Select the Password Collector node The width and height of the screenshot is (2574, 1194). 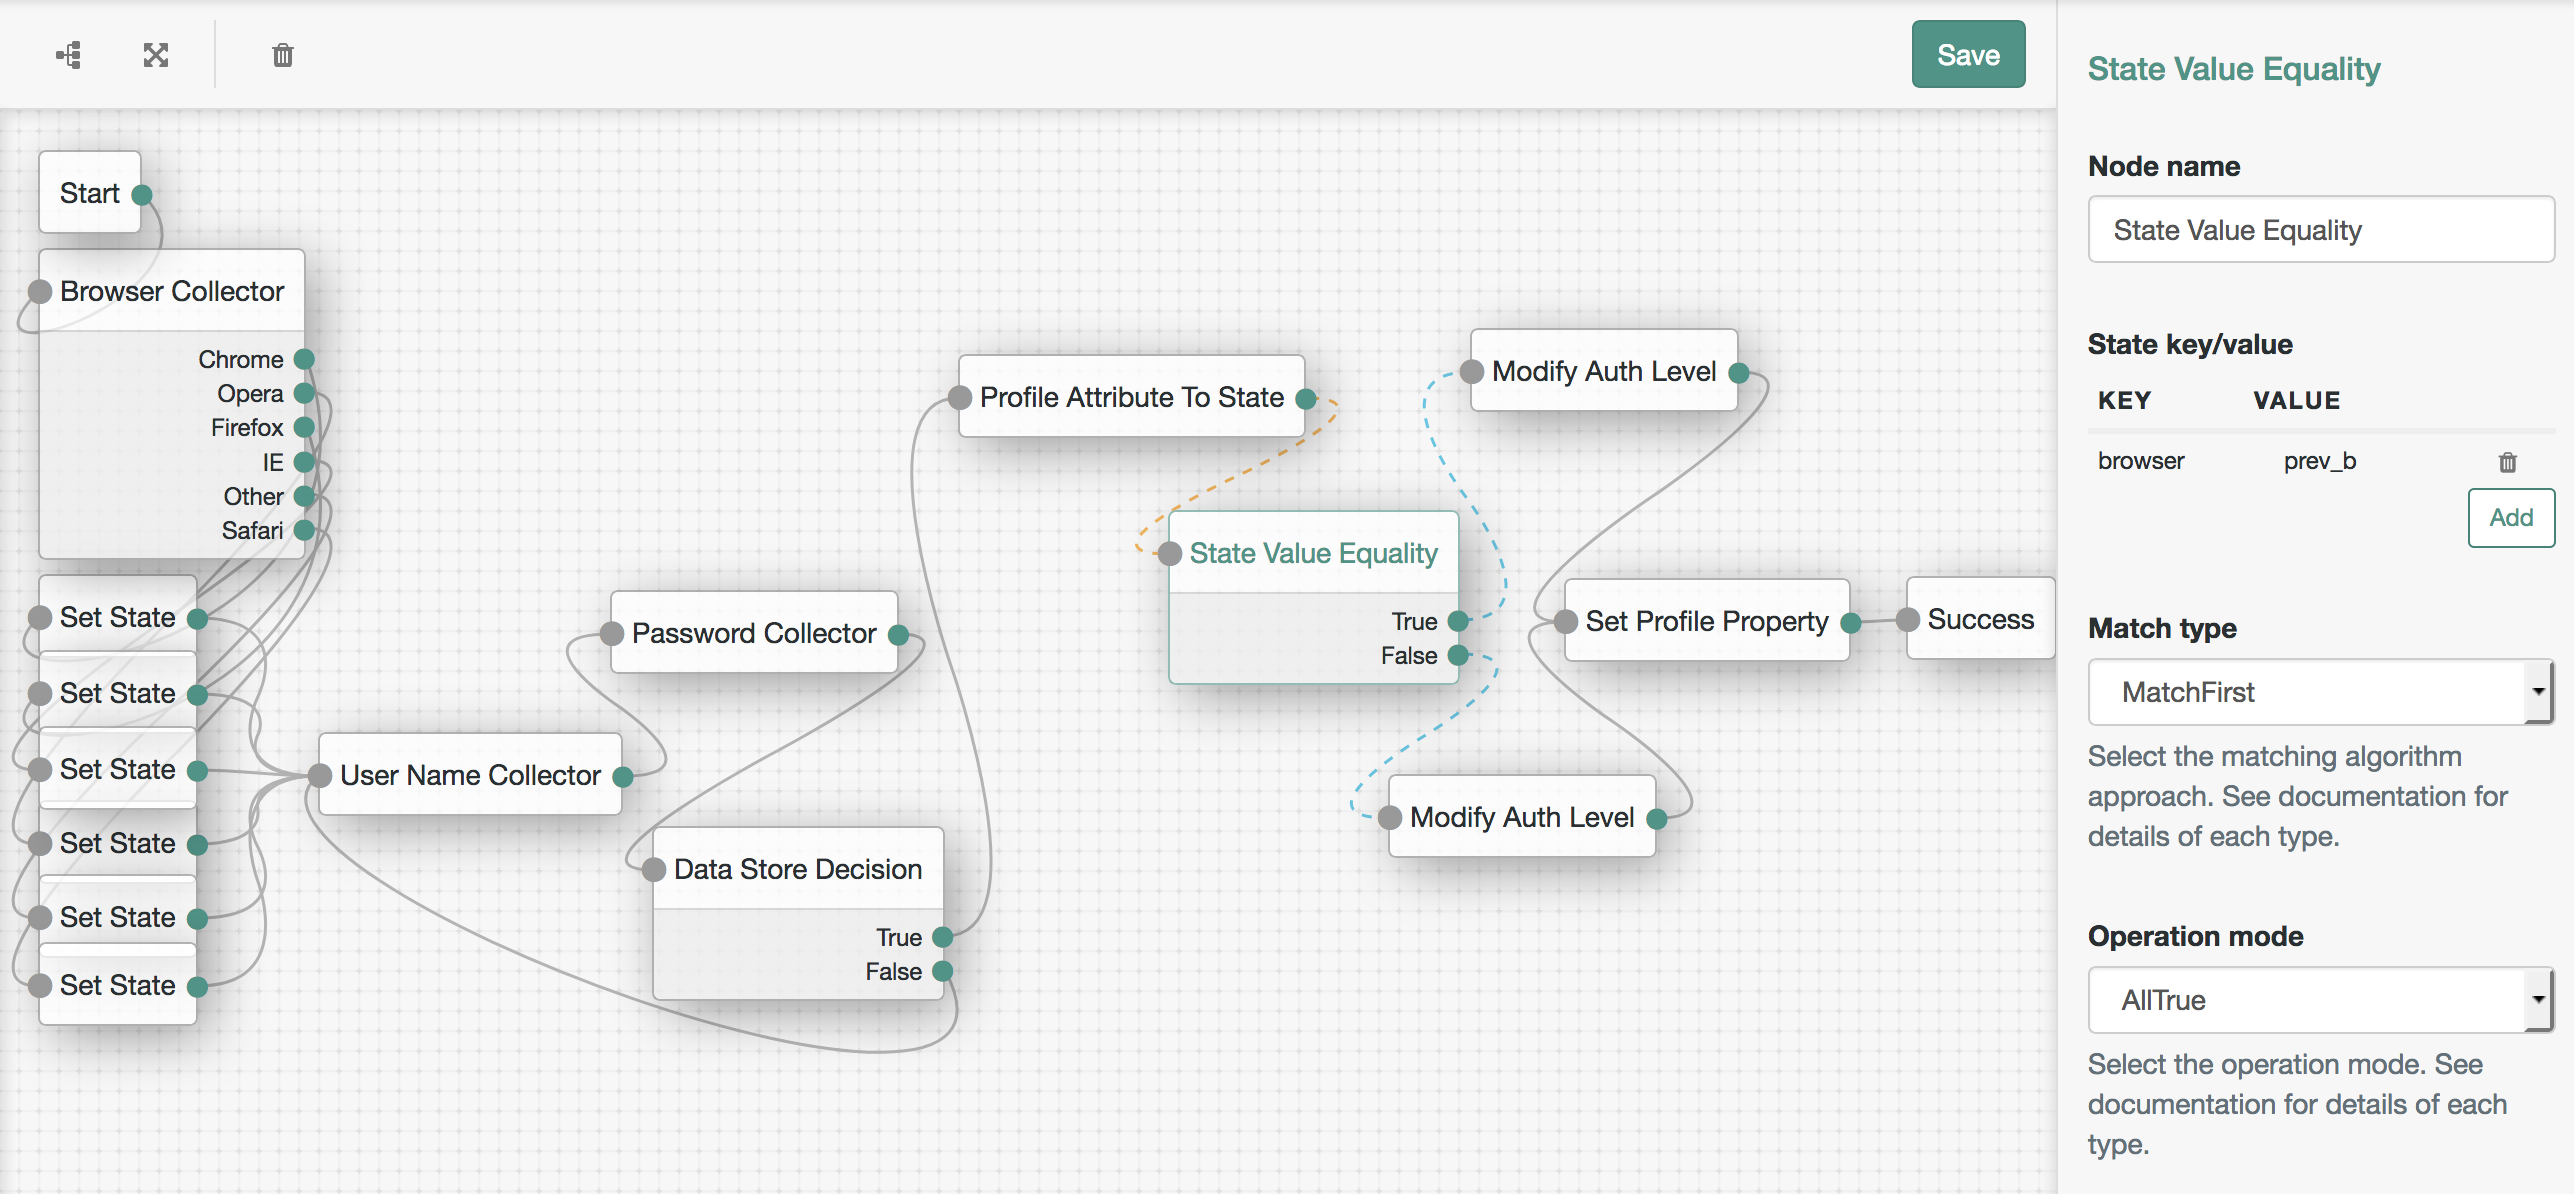pyautogui.click(x=753, y=633)
